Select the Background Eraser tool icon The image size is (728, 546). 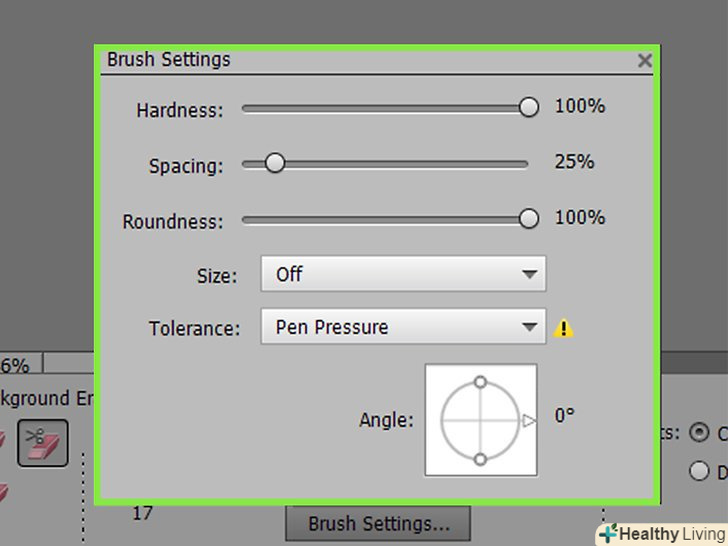(x=43, y=442)
